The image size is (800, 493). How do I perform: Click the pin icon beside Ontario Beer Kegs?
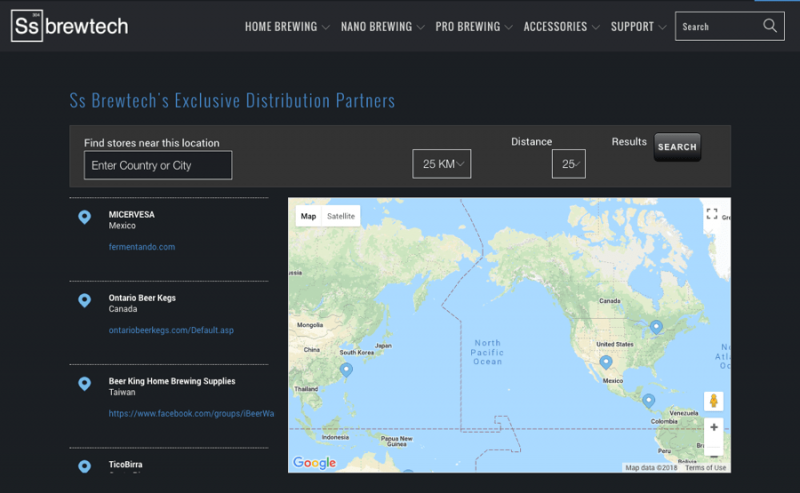[x=84, y=300]
